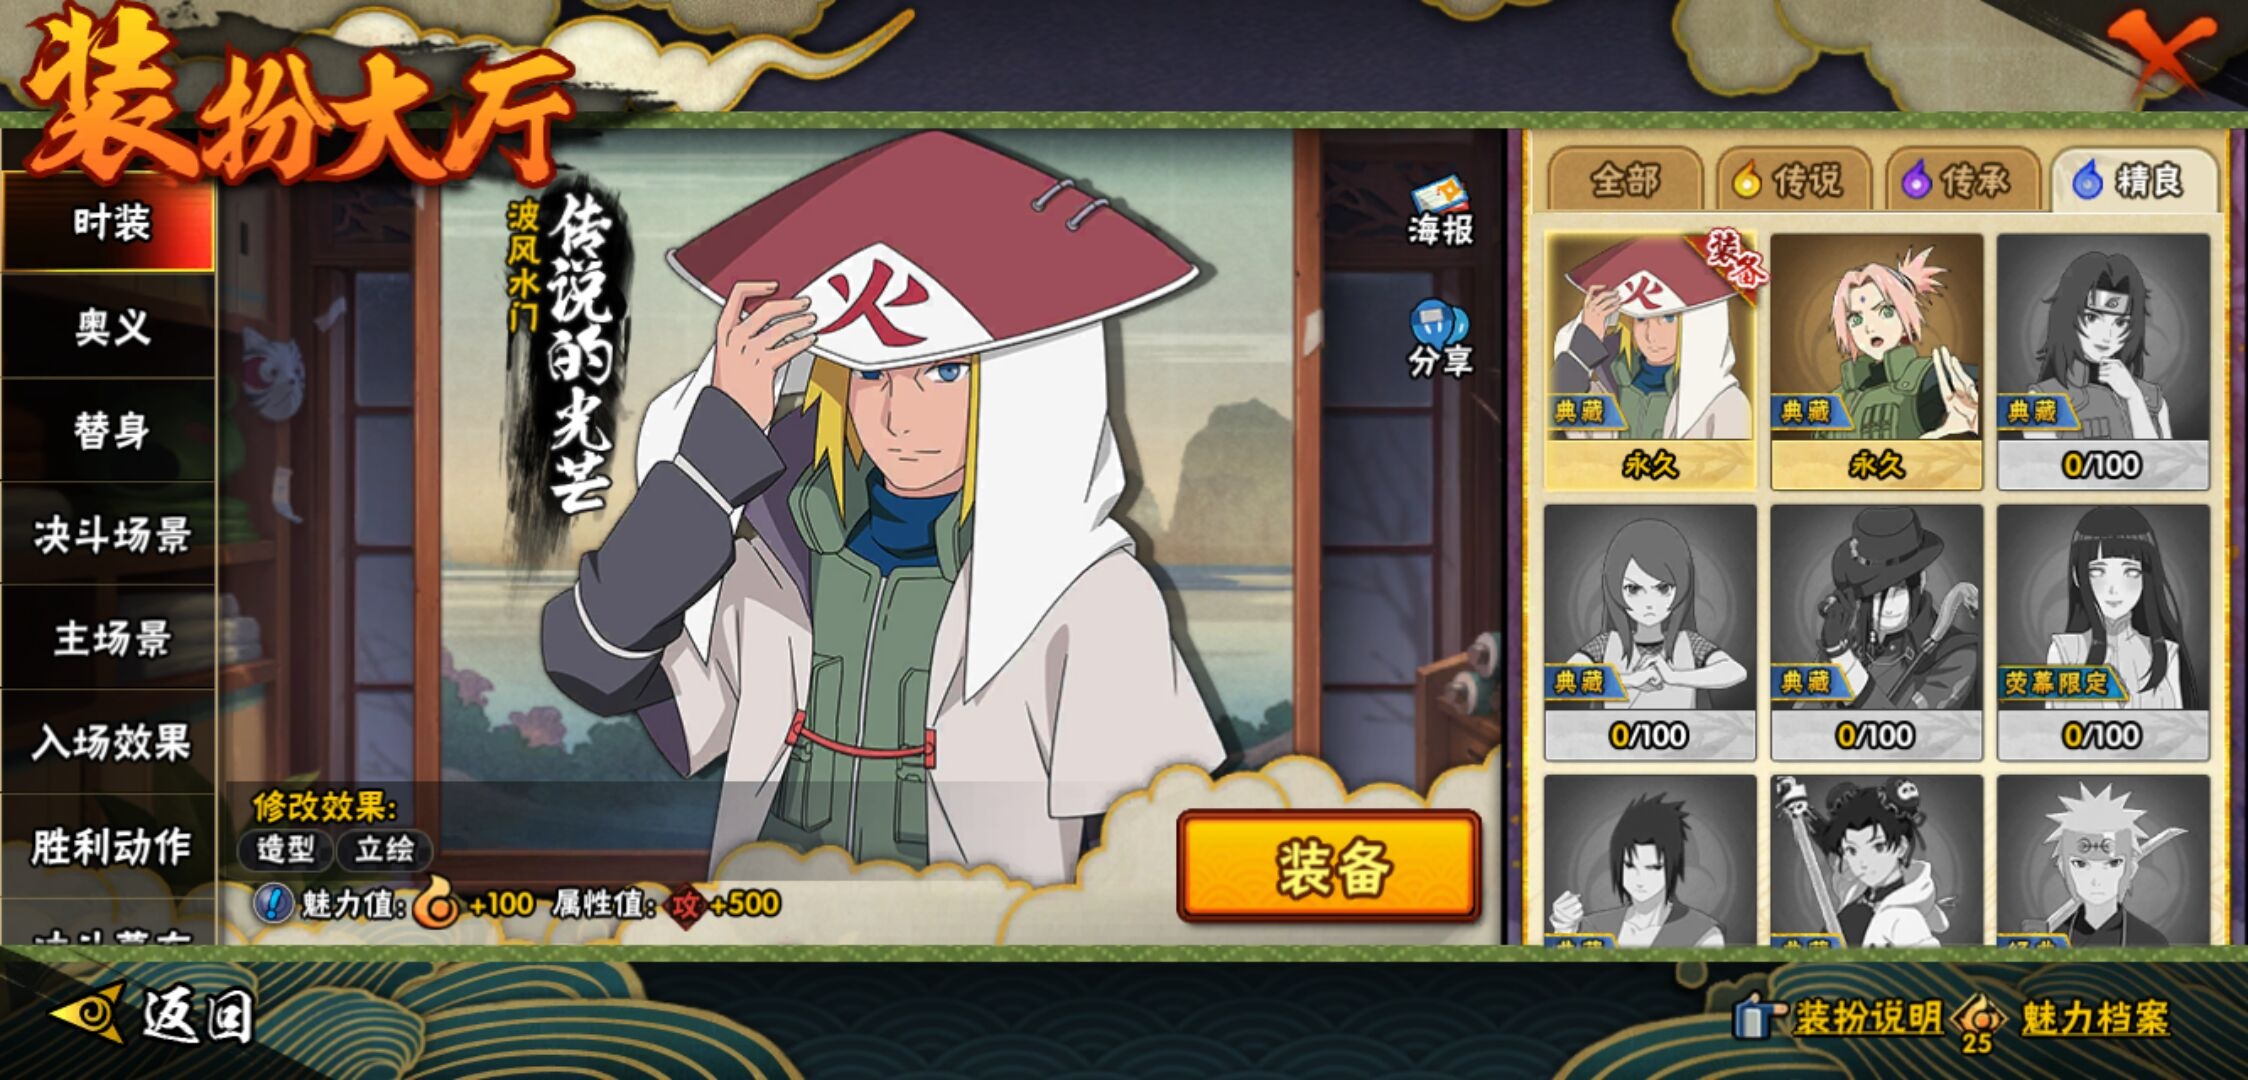
Task: Switch to the 全部 filter tab
Action: tap(1625, 180)
